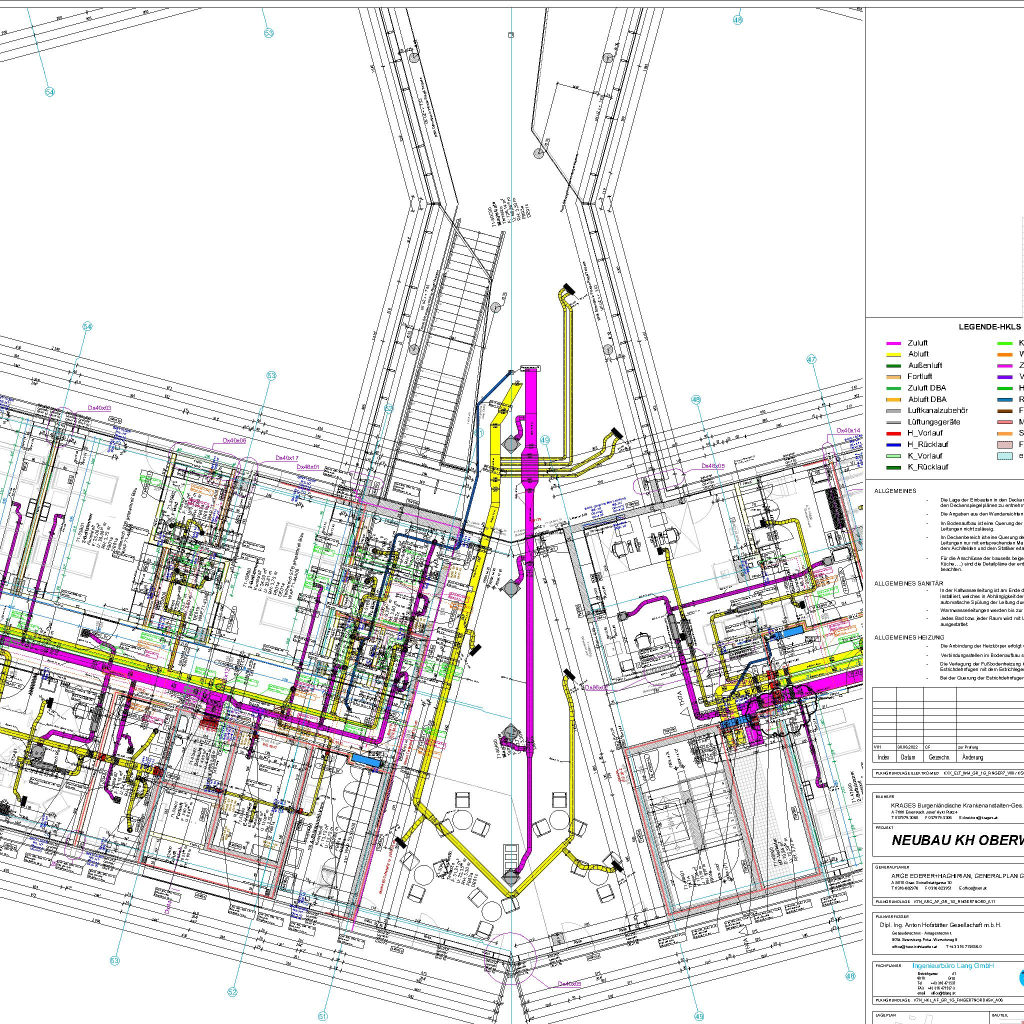Click the 'Fortluft' legend label
The image size is (1024, 1024).
tap(920, 377)
